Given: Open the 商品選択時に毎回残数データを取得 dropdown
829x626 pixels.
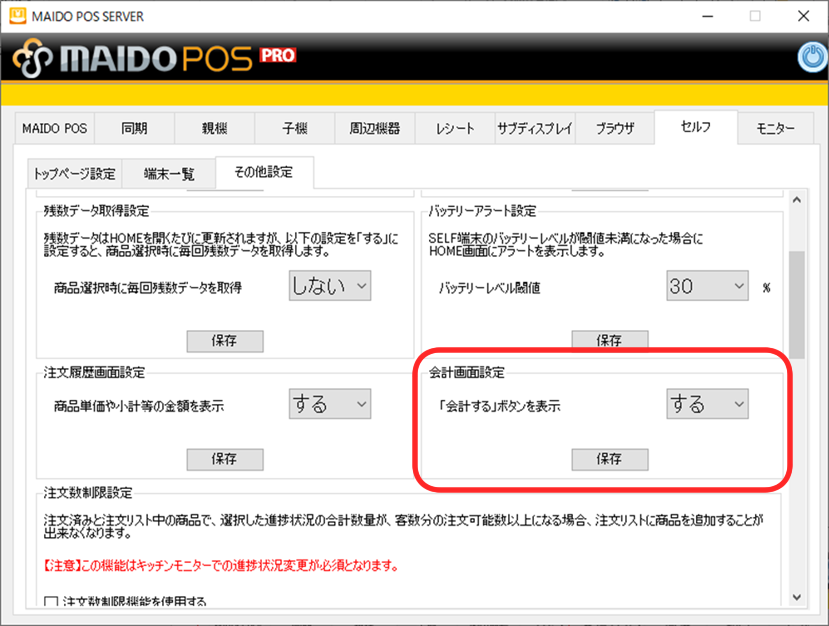Looking at the screenshot, I should (330, 286).
